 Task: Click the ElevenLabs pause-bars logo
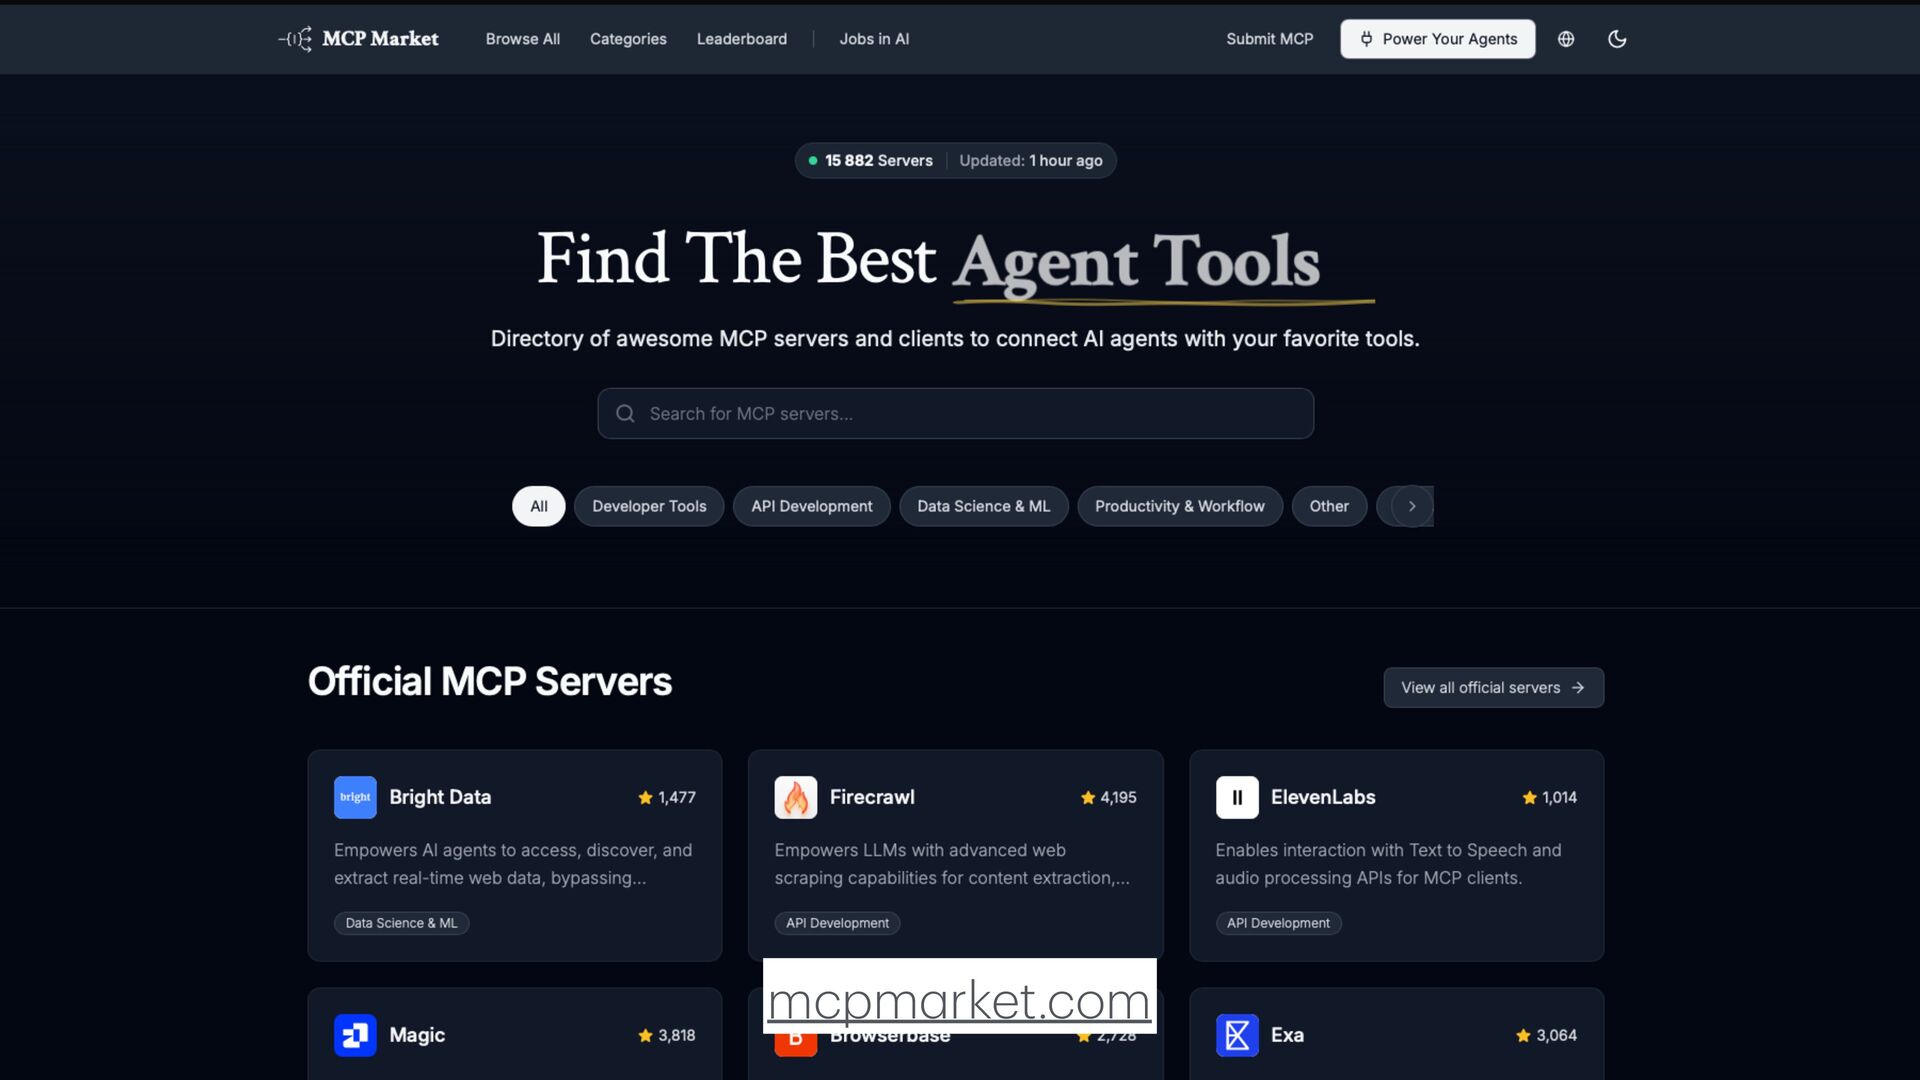[x=1237, y=797]
